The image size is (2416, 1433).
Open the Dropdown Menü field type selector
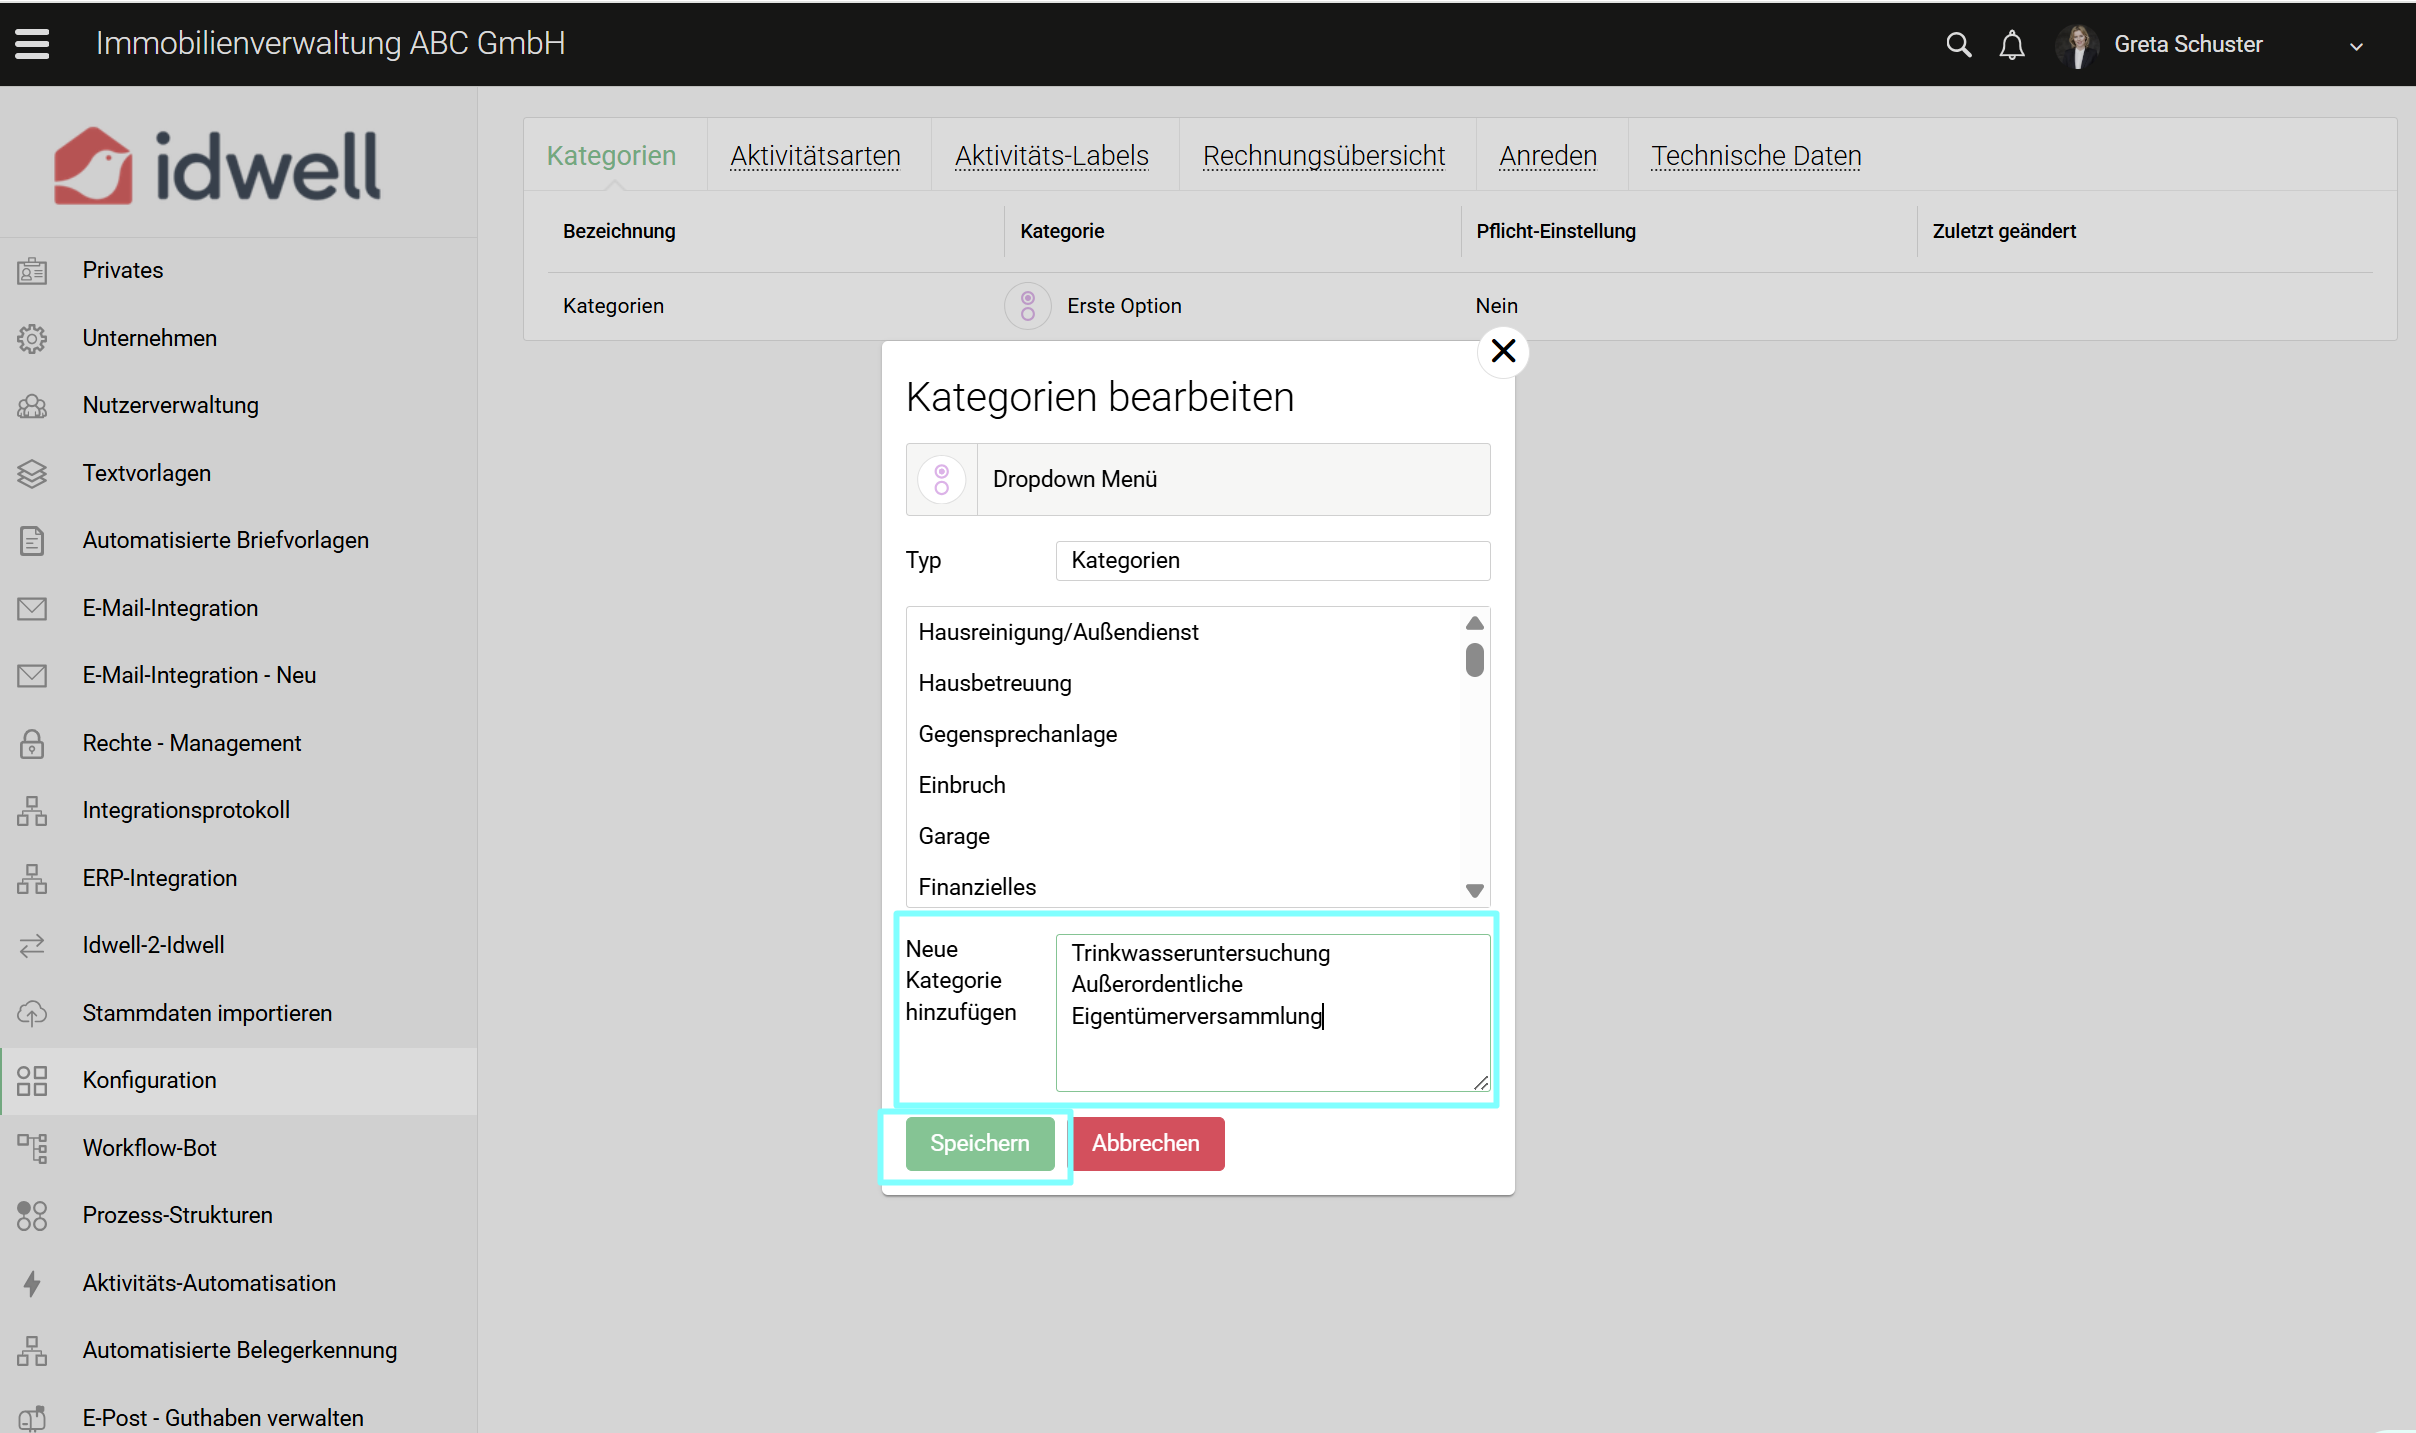pyautogui.click(x=1198, y=479)
